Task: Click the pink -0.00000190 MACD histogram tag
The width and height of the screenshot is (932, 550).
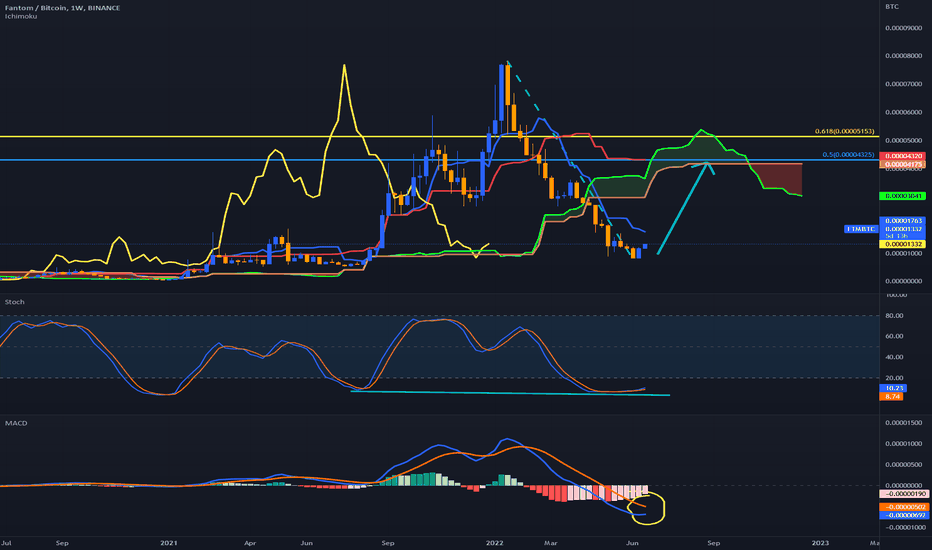Action: [903, 494]
